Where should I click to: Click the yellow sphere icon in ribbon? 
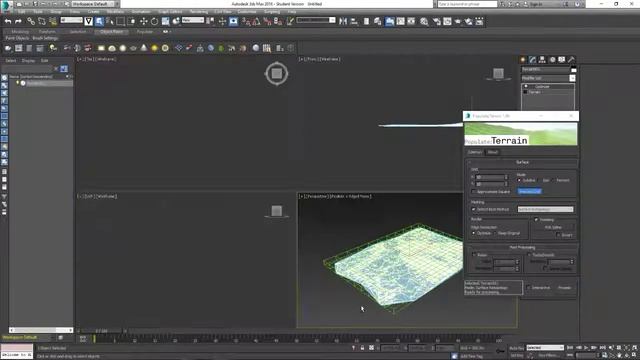[x=154, y=48]
